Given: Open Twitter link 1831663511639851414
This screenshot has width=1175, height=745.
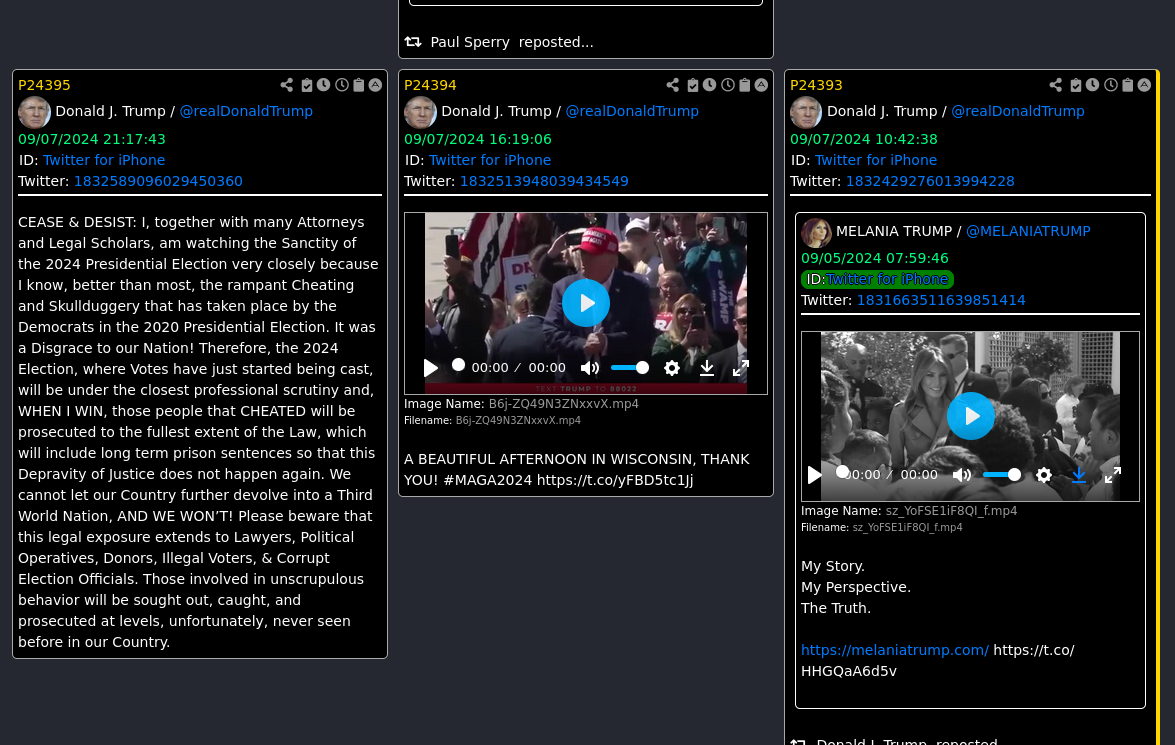Looking at the screenshot, I should click(941, 301).
